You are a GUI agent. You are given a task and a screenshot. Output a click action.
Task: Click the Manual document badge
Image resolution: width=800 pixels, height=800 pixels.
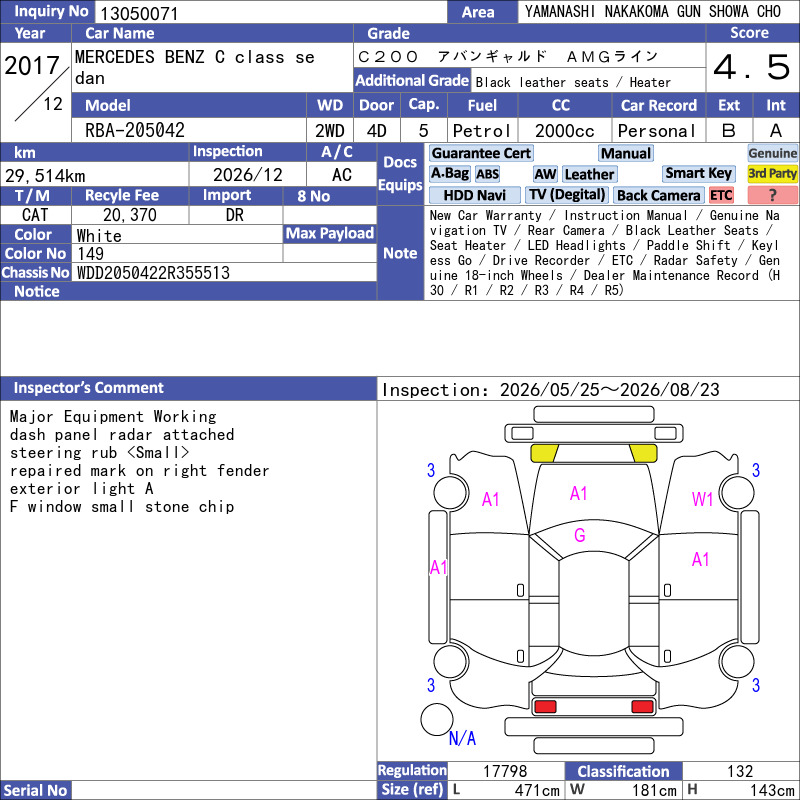626,153
